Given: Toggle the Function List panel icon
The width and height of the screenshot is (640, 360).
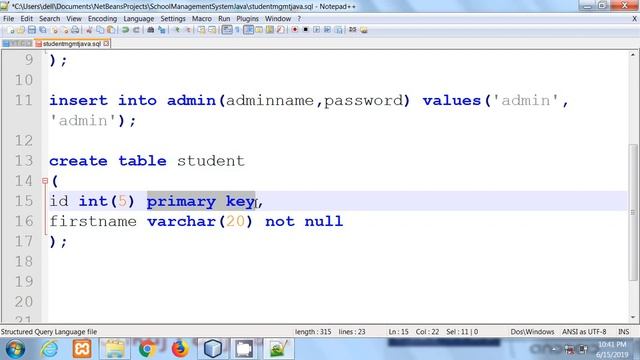Looking at the screenshot, I should pyautogui.click(x=280, y=30).
